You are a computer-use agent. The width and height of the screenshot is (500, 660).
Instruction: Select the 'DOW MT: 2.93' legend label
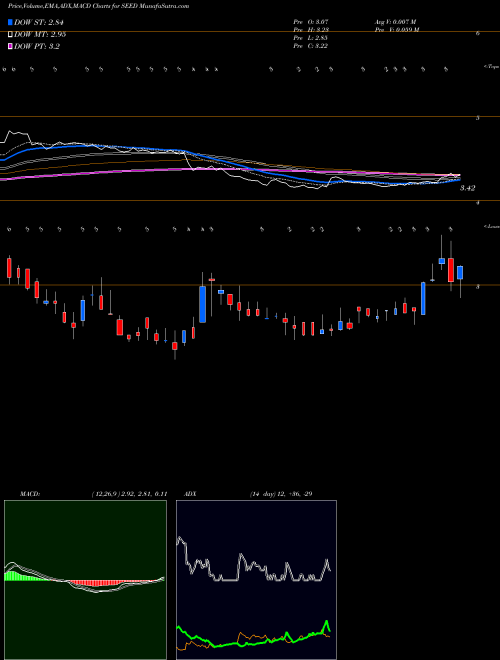click(40, 34)
